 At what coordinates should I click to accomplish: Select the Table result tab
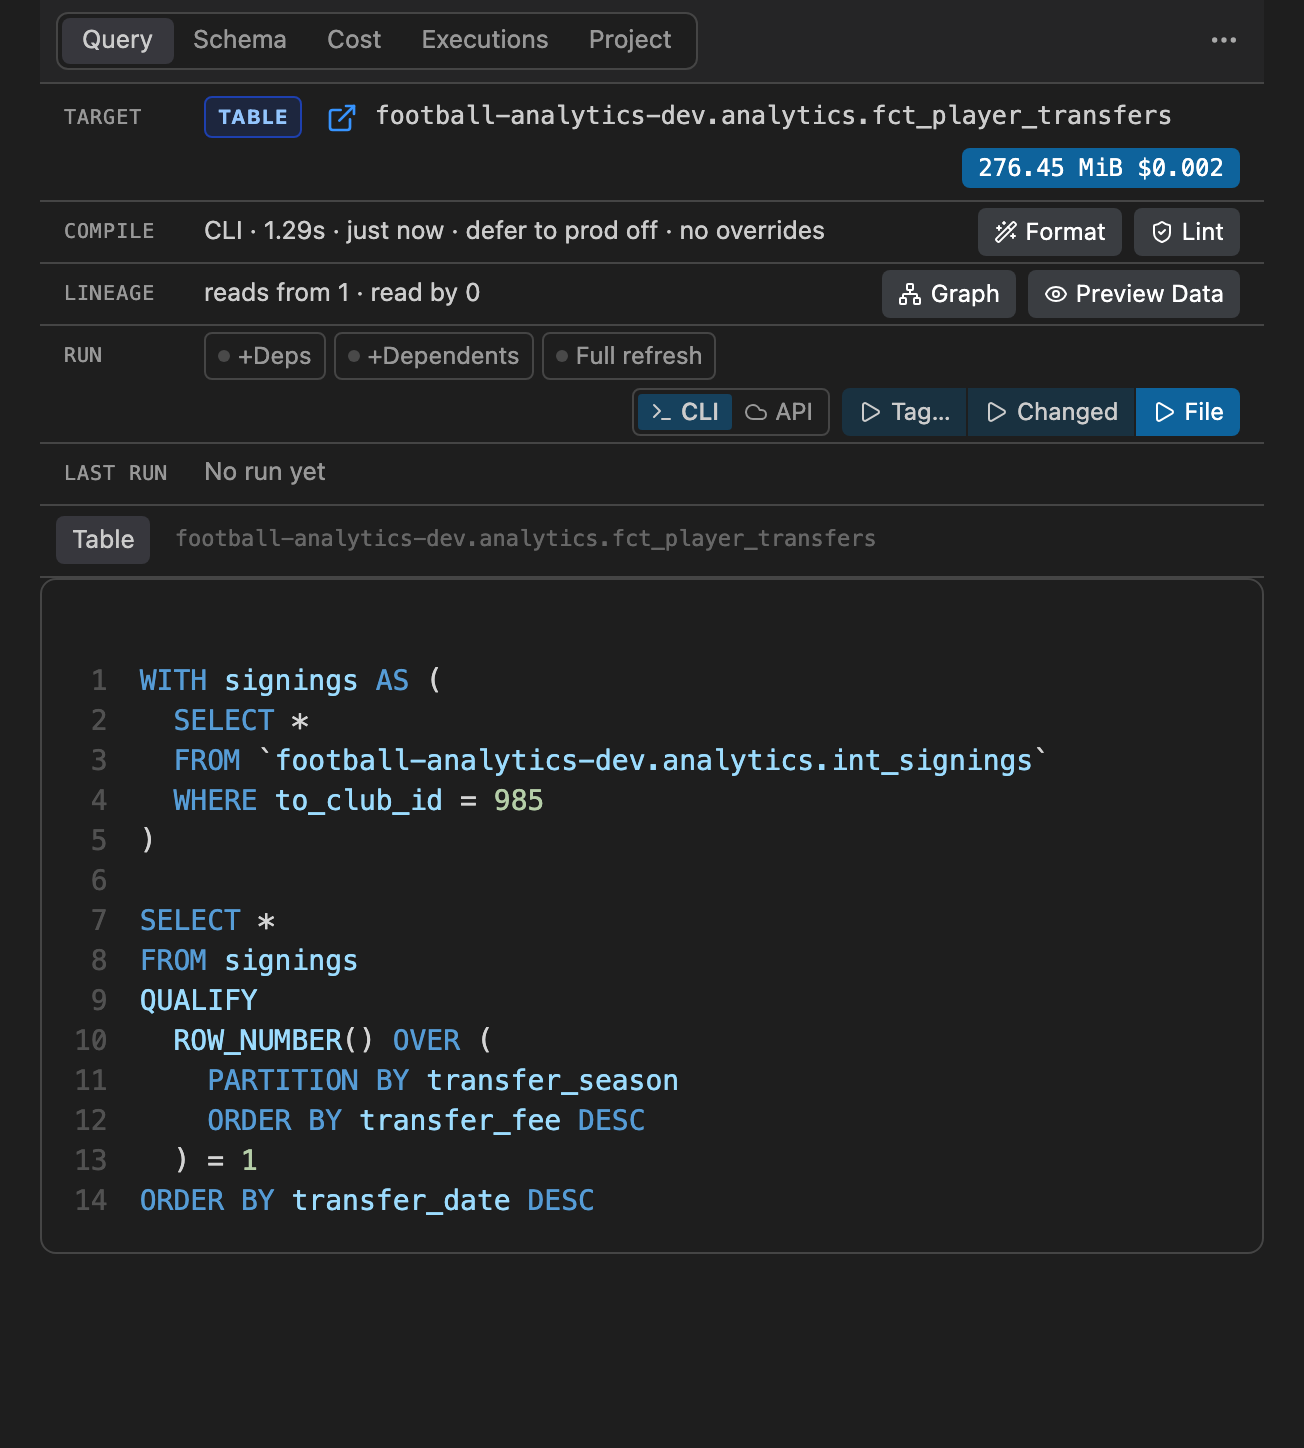point(103,540)
